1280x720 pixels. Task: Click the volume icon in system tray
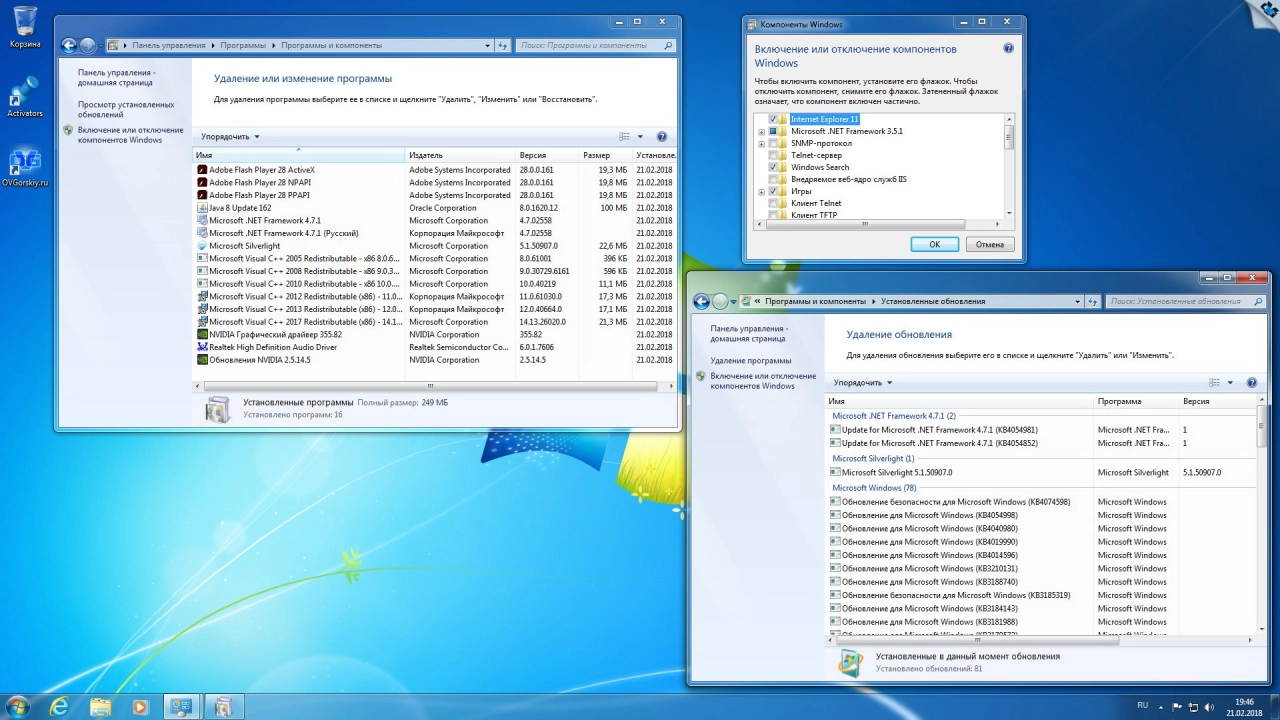point(1208,706)
